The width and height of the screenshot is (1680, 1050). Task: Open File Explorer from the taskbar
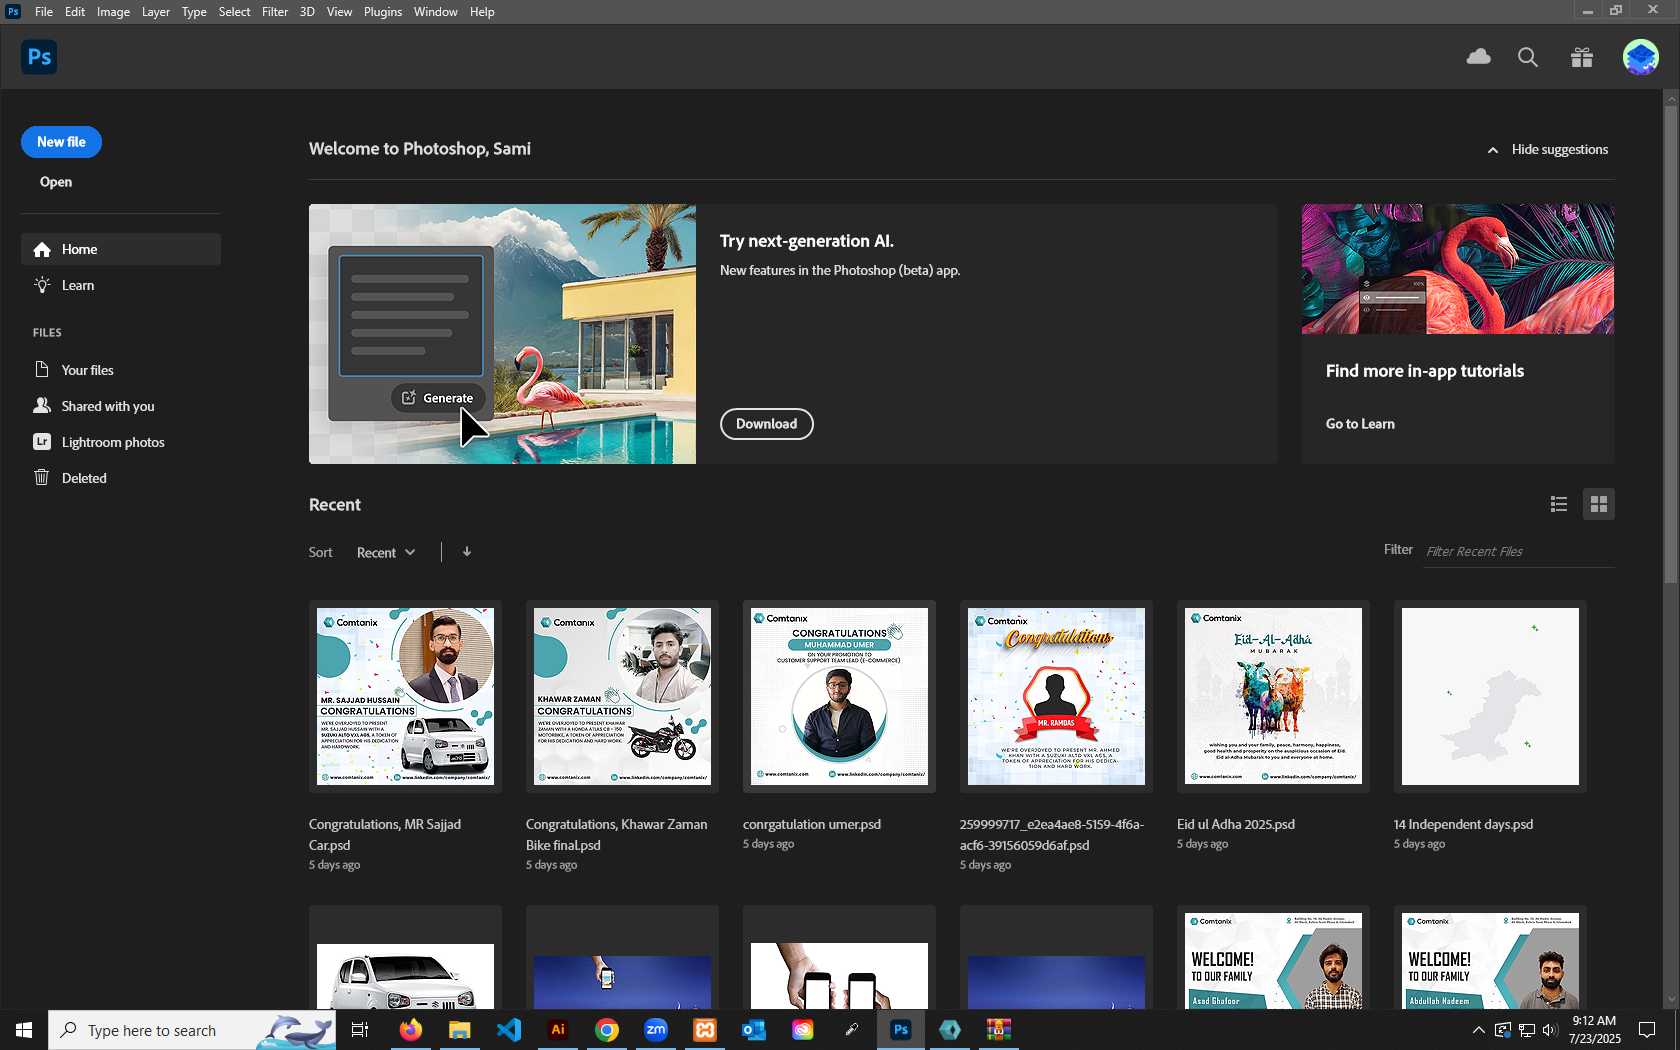pyautogui.click(x=459, y=1030)
